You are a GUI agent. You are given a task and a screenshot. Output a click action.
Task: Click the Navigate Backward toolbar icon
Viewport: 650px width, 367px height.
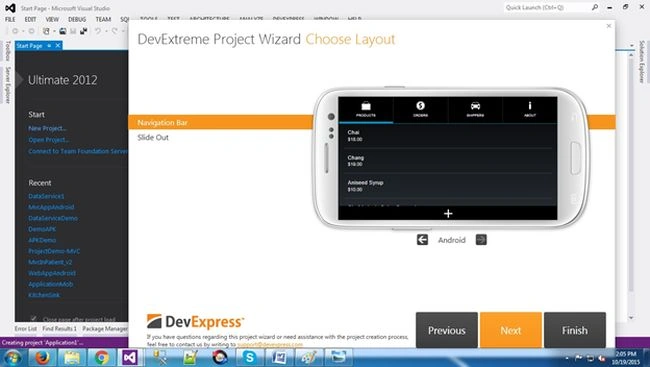[x=15, y=31]
